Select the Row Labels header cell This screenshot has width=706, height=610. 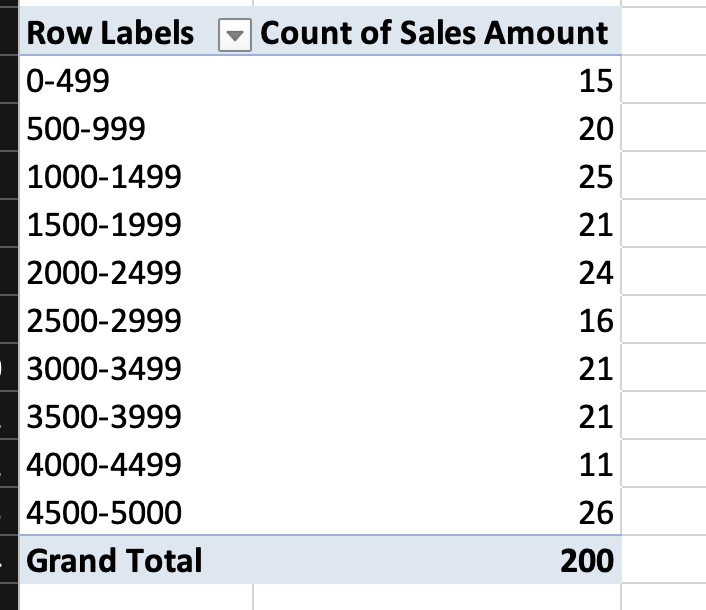tap(110, 34)
